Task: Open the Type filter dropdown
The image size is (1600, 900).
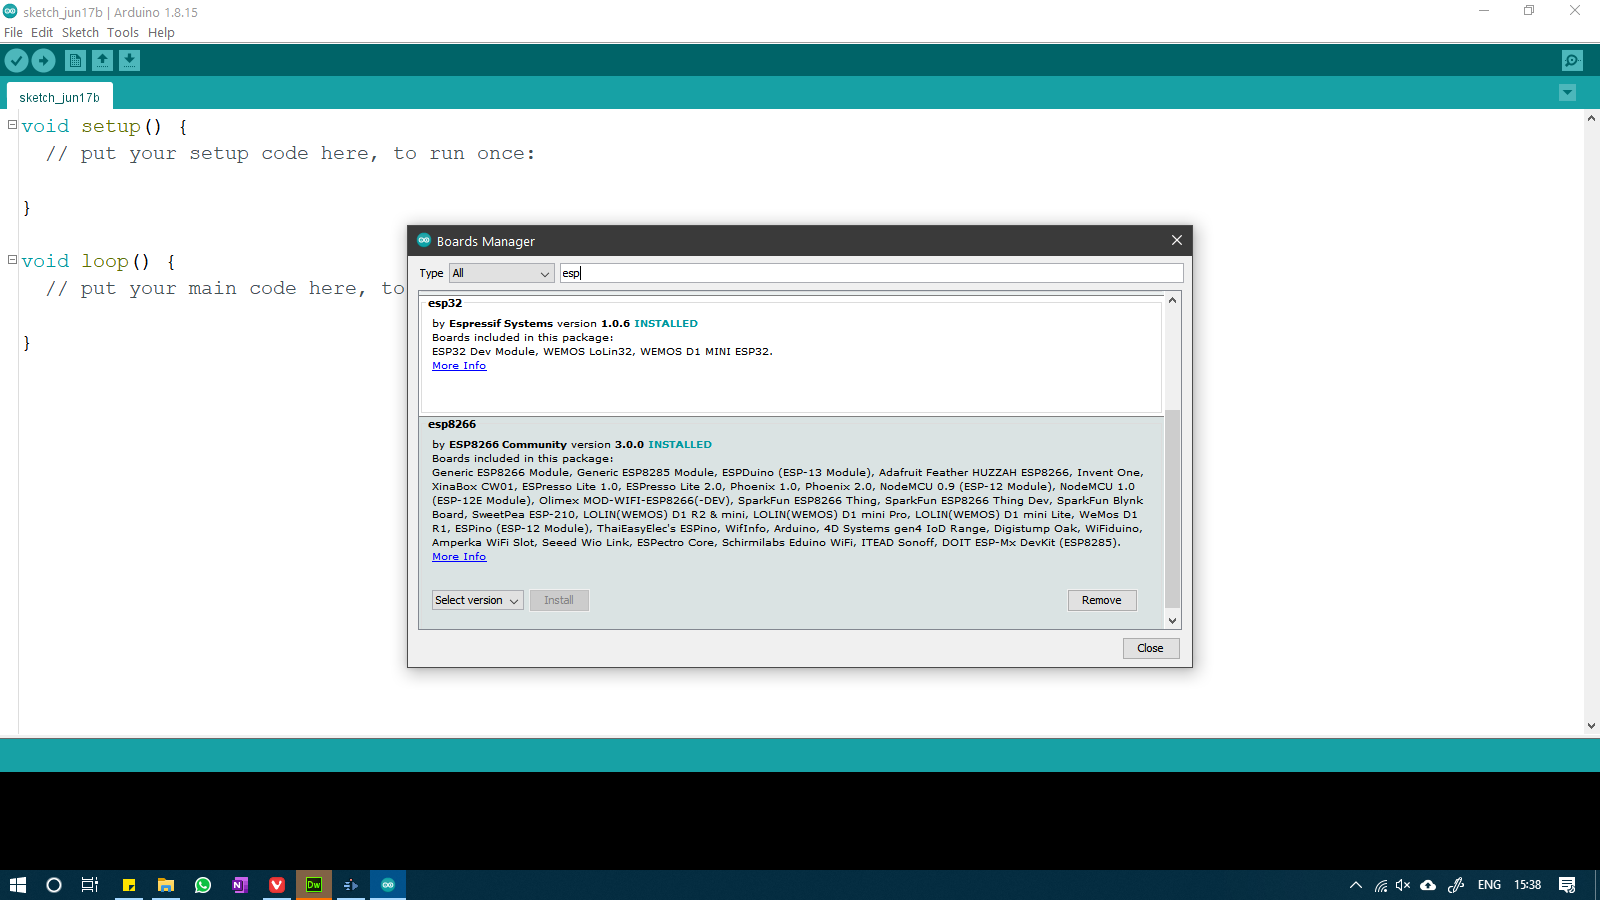Action: [x=502, y=273]
